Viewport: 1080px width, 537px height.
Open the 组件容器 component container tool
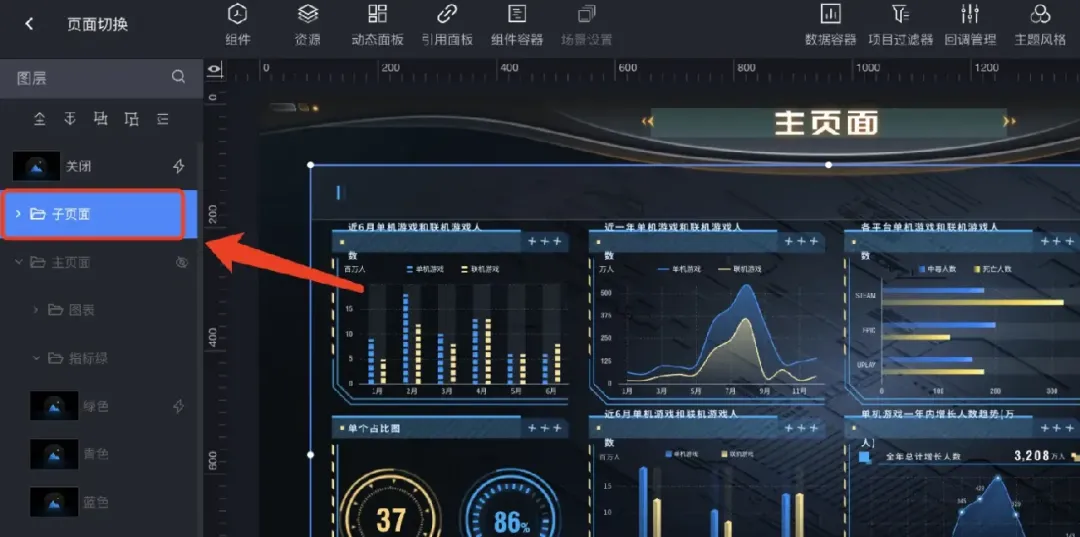pyautogui.click(x=517, y=25)
